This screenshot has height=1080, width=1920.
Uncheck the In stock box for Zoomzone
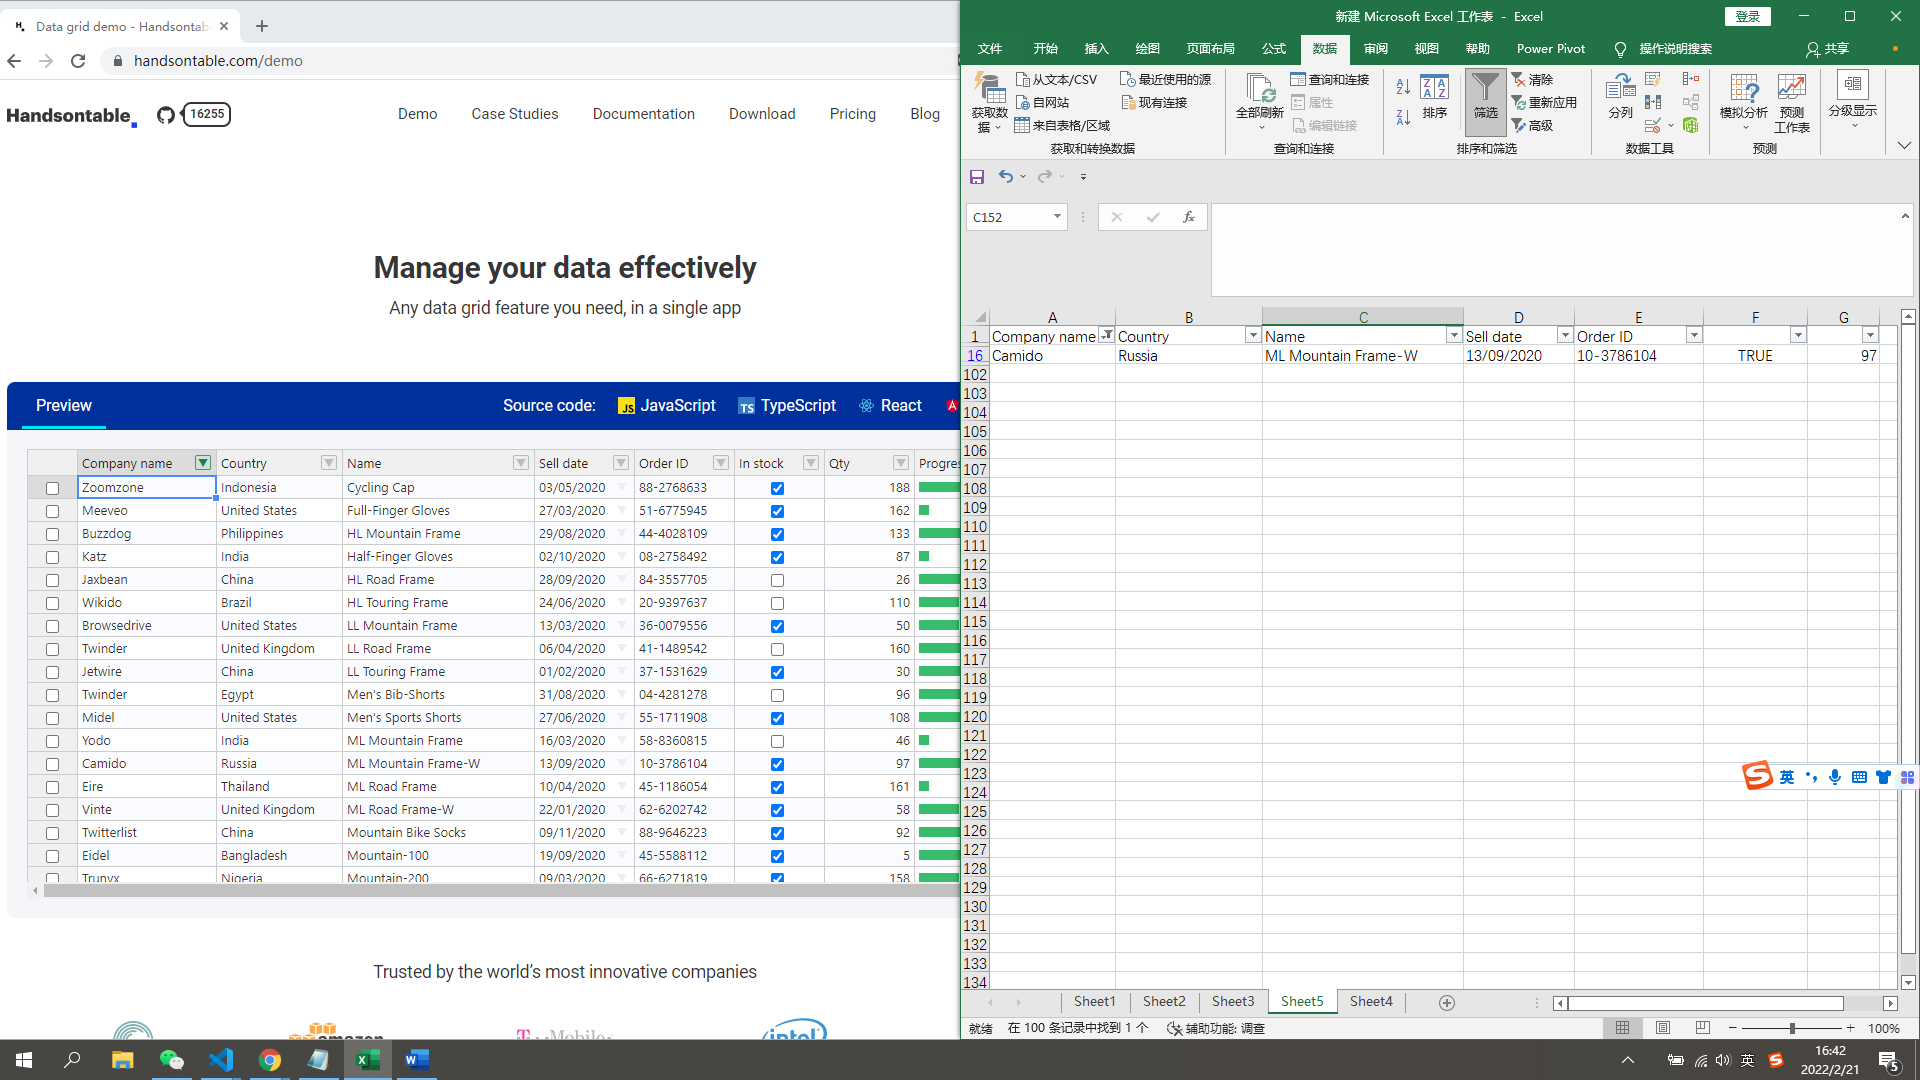[x=777, y=488]
